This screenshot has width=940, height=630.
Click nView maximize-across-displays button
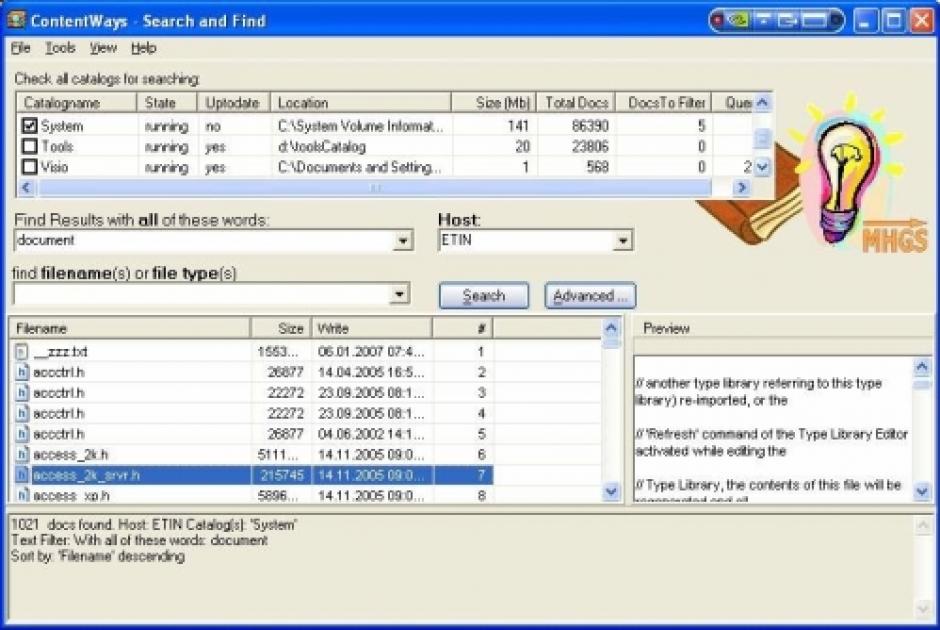click(814, 20)
